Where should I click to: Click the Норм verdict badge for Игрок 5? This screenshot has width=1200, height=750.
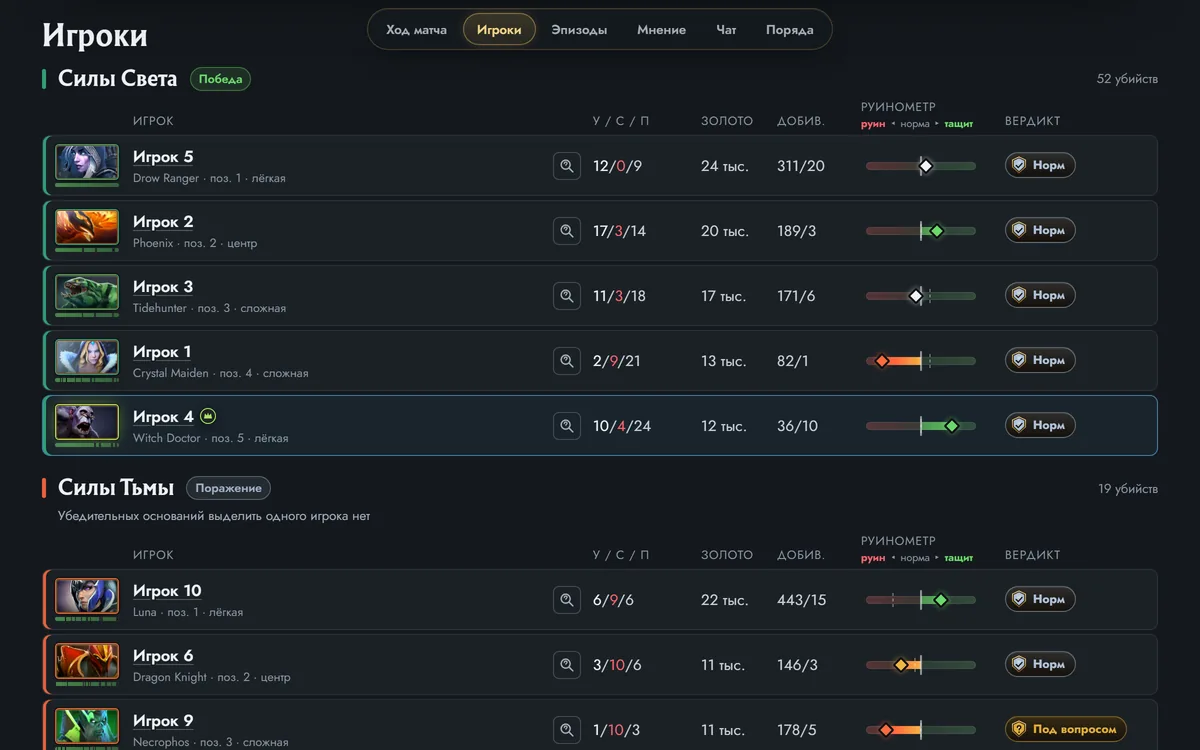pos(1040,165)
